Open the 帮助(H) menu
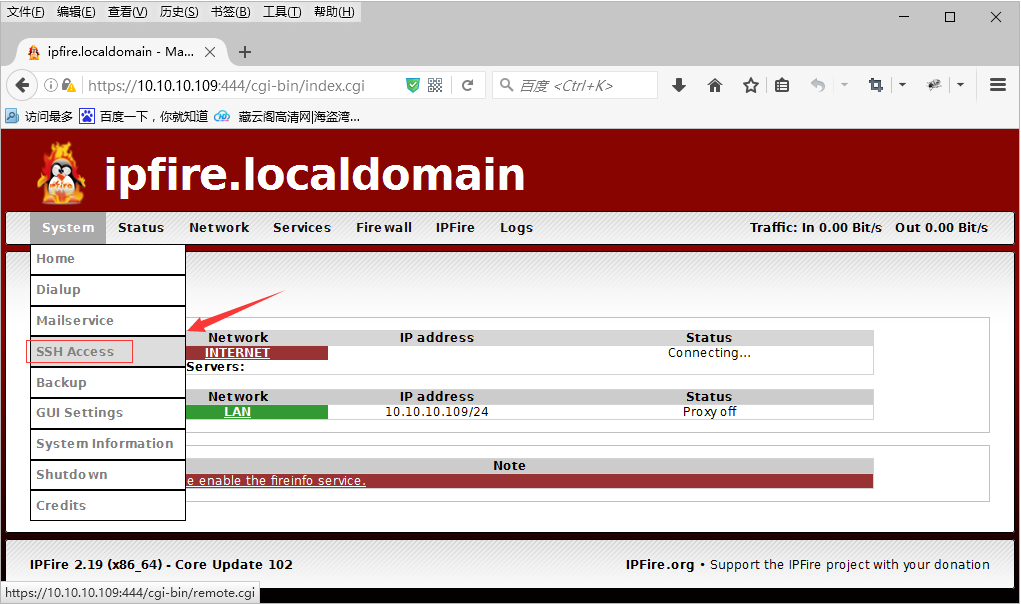1021x604 pixels. click(334, 12)
